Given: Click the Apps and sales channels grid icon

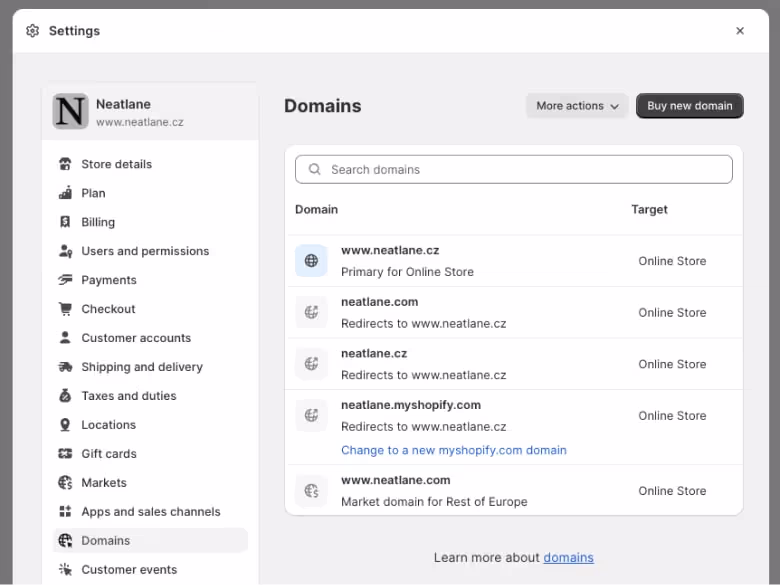Looking at the screenshot, I should [65, 511].
